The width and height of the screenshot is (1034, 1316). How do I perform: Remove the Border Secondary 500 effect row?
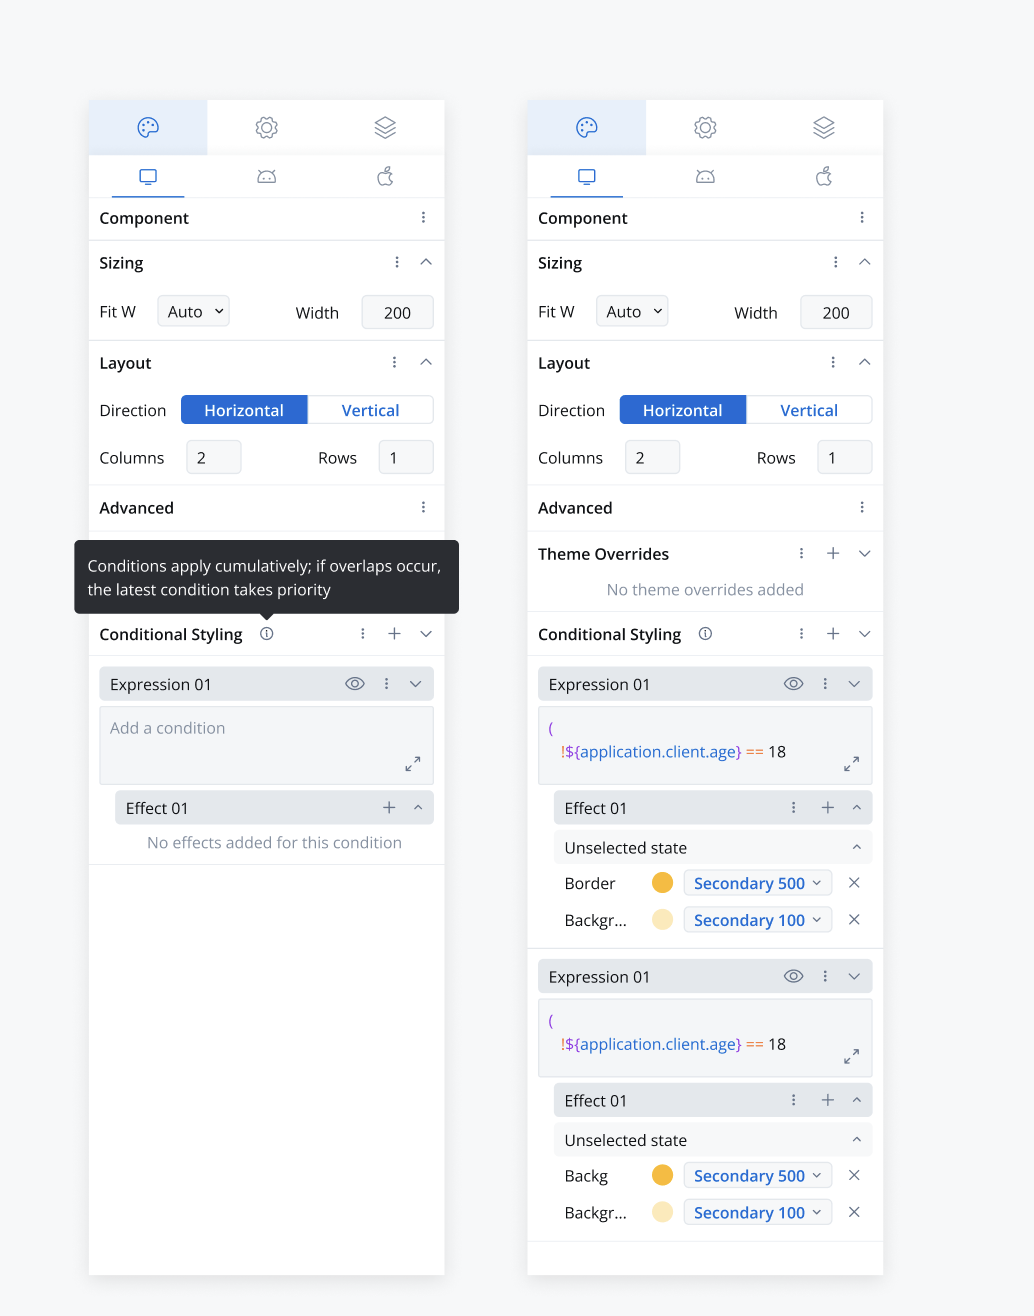click(x=854, y=883)
